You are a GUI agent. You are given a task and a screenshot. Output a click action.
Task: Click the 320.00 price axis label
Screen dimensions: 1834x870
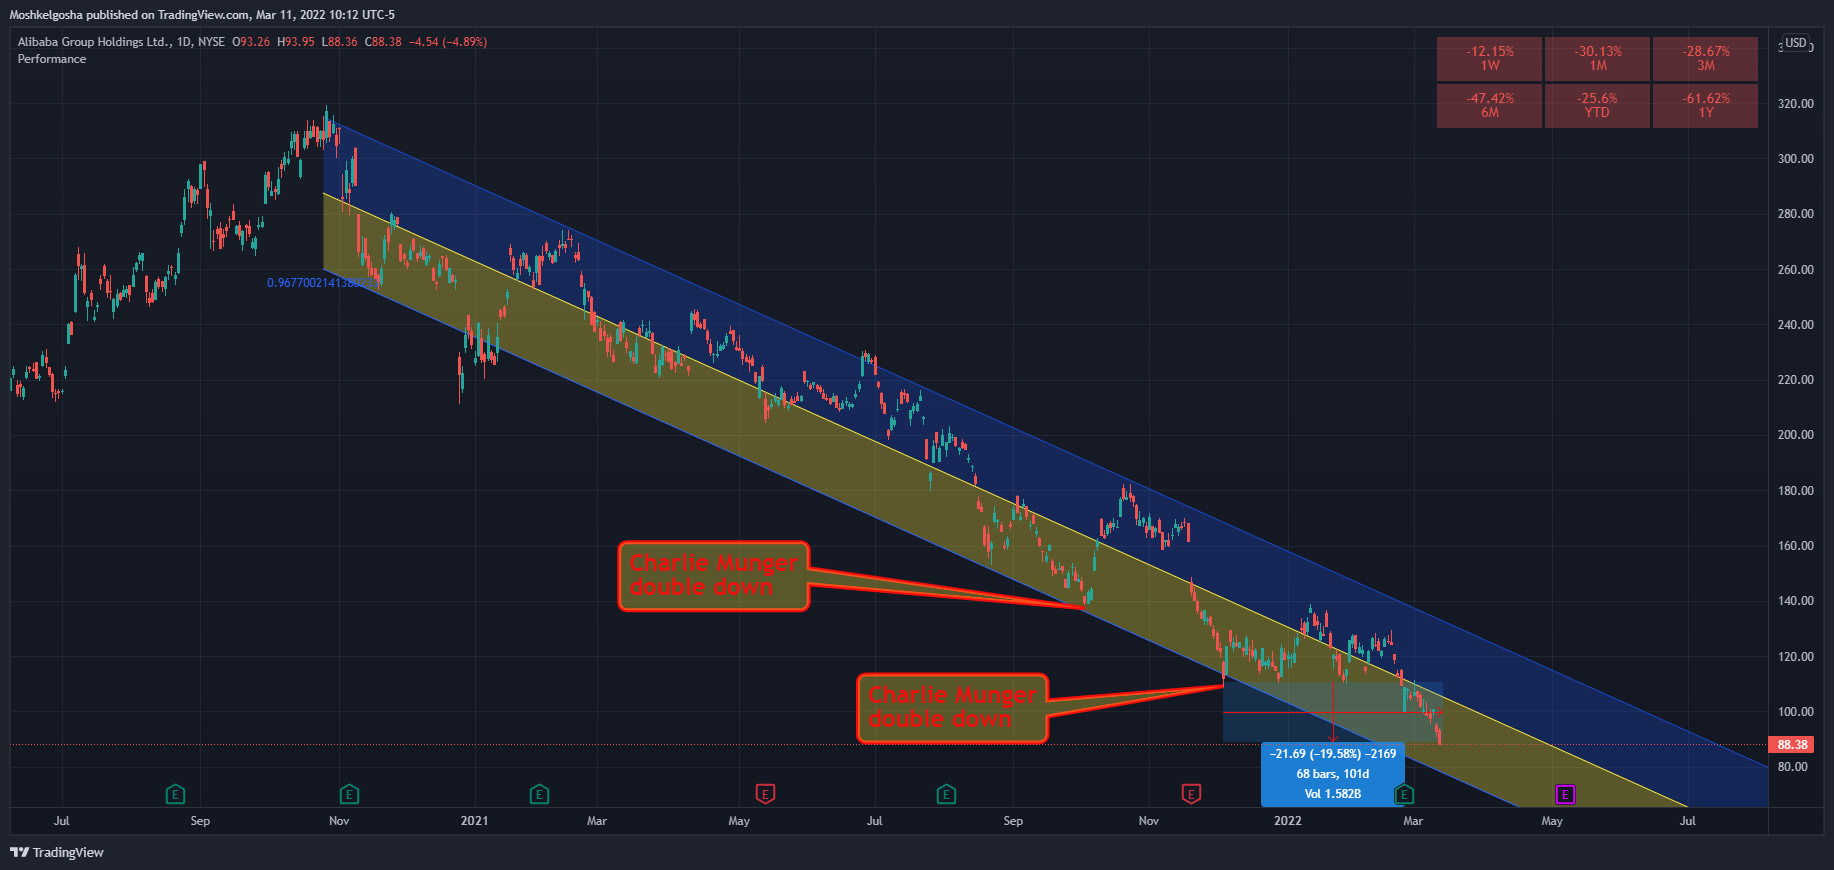tap(1795, 103)
